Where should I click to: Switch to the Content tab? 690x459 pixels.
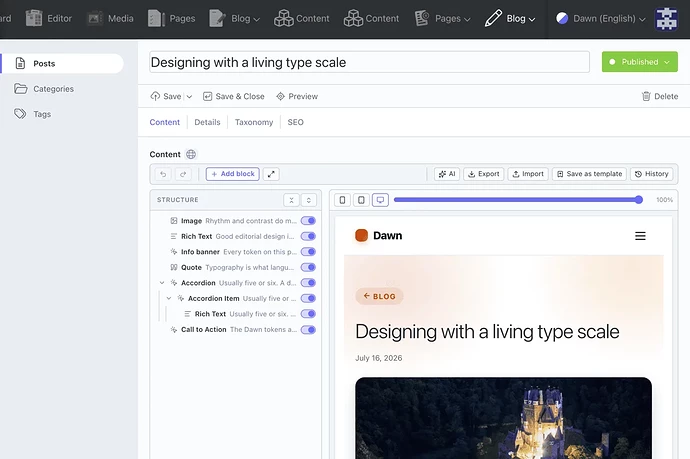(x=165, y=122)
